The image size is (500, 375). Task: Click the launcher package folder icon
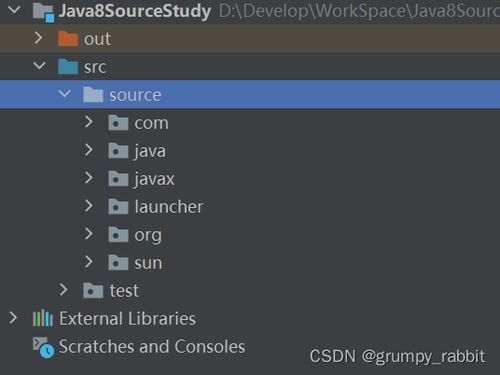click(118, 207)
